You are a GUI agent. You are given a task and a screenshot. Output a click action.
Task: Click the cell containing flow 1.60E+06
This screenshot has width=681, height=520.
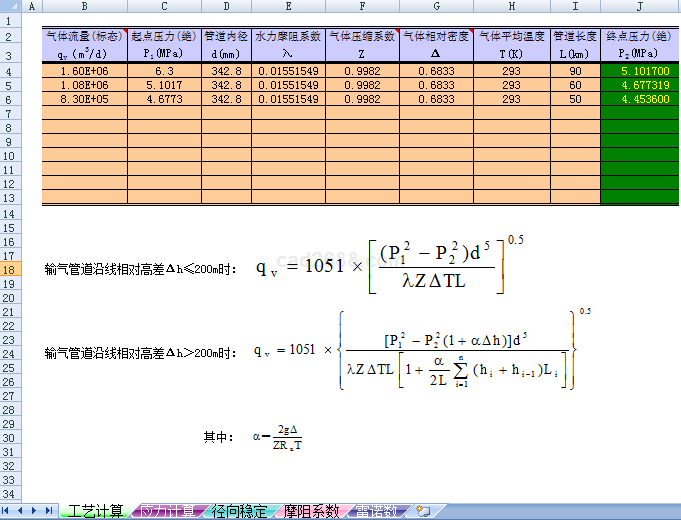[84, 72]
